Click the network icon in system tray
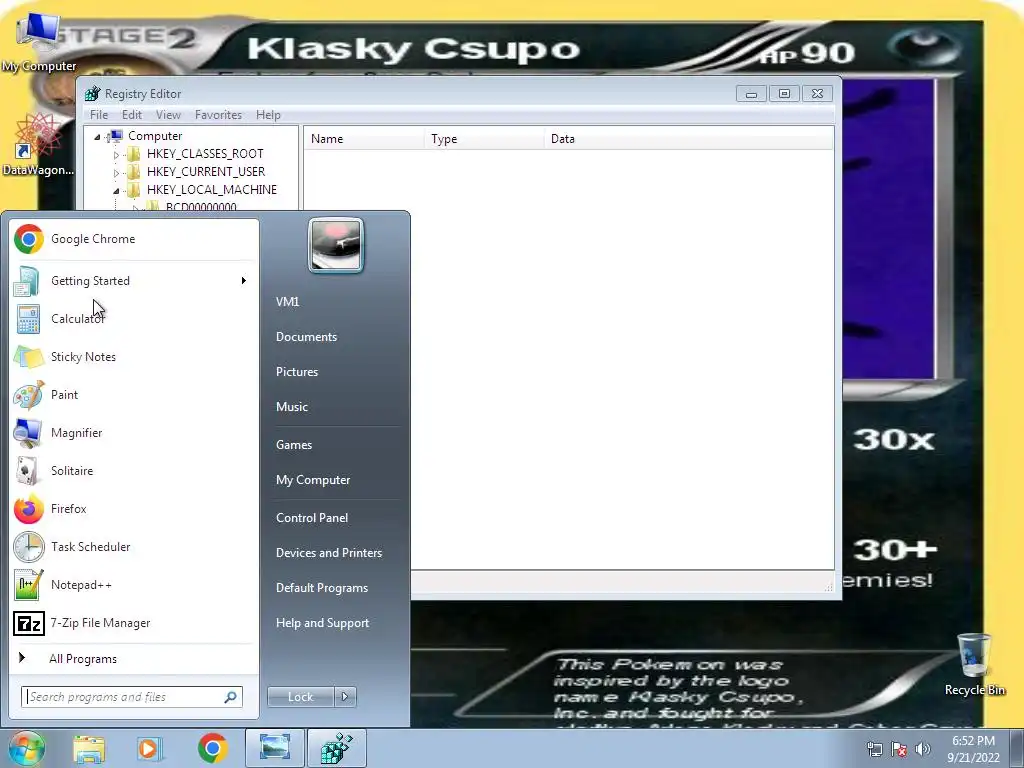This screenshot has width=1024, height=768. pyautogui.click(x=874, y=749)
